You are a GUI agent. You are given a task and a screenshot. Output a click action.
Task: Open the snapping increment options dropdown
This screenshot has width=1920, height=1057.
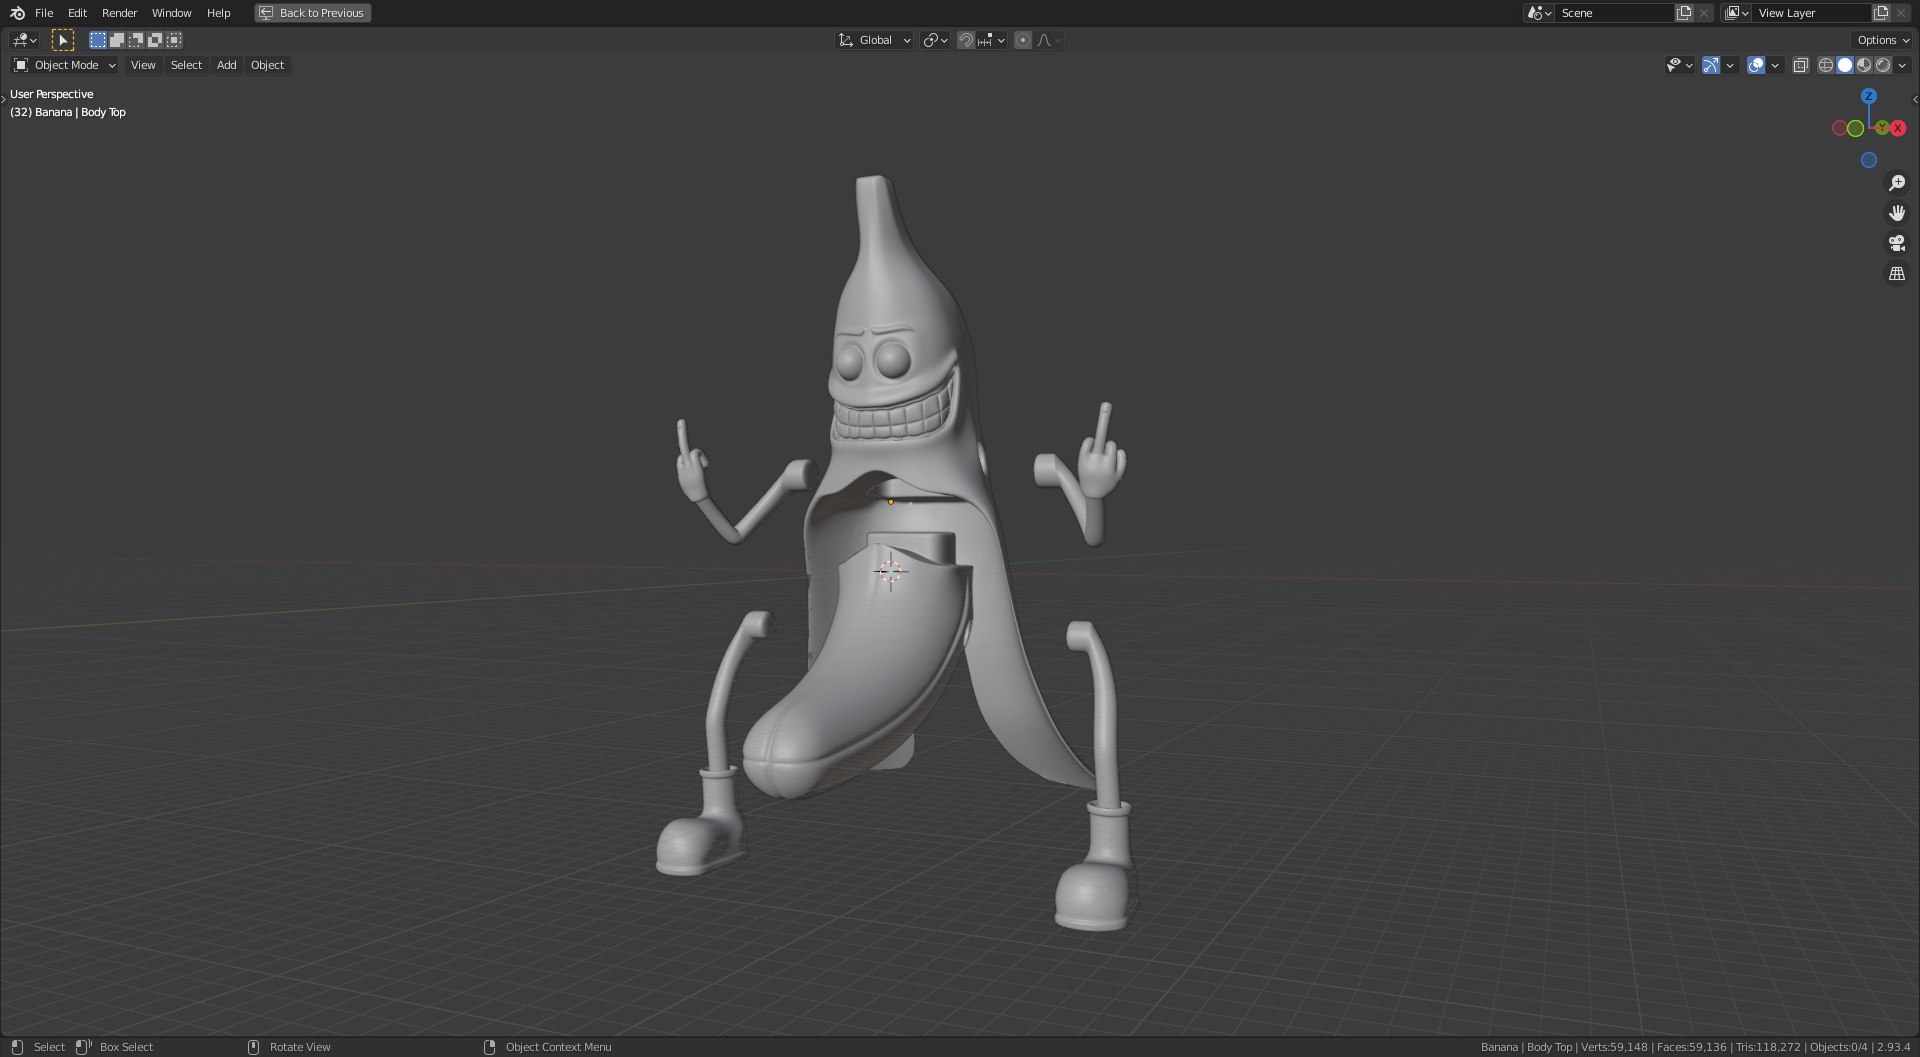coord(991,40)
